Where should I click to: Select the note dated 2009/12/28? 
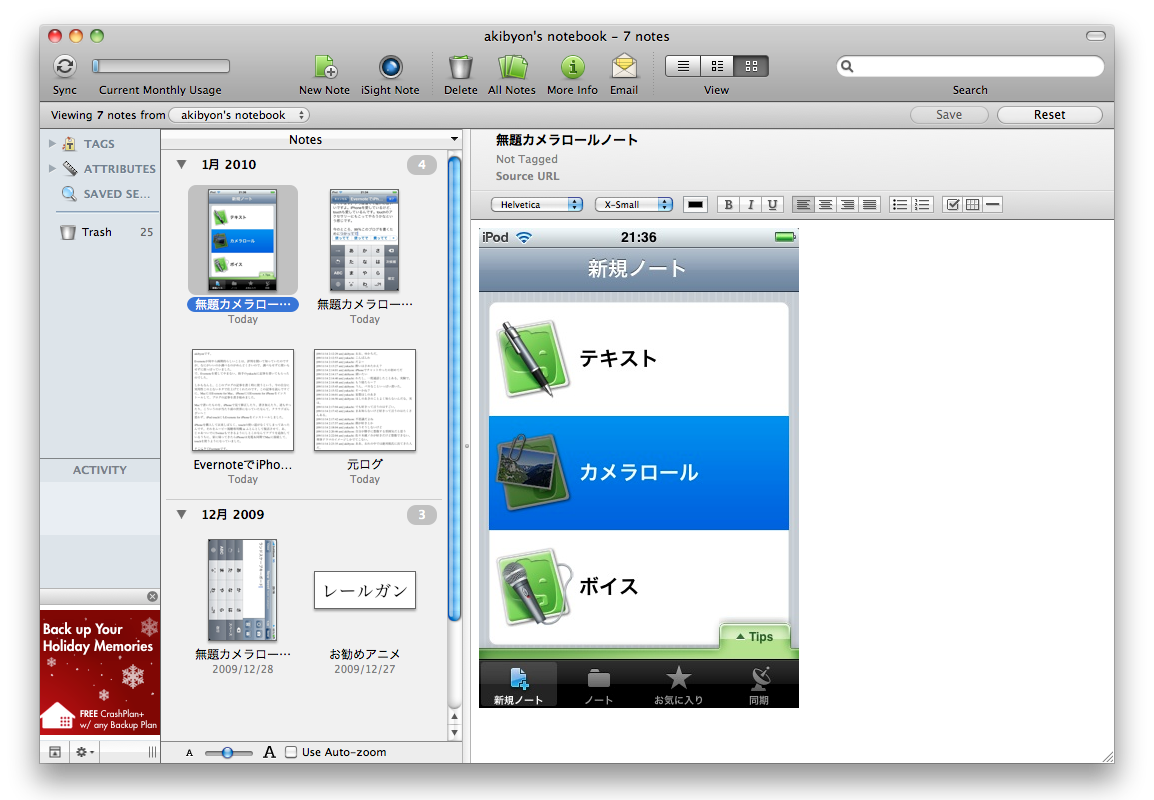[243, 590]
